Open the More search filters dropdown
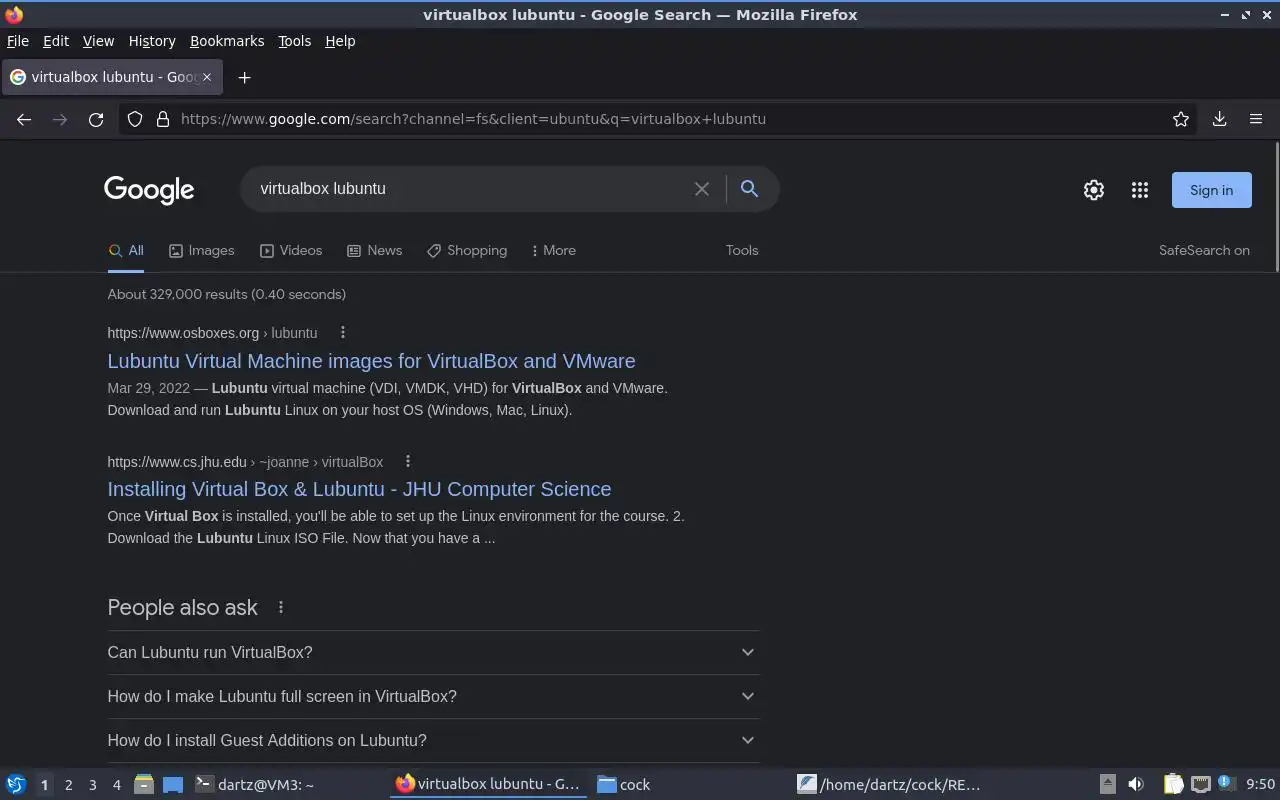The width and height of the screenshot is (1280, 800). (x=553, y=251)
